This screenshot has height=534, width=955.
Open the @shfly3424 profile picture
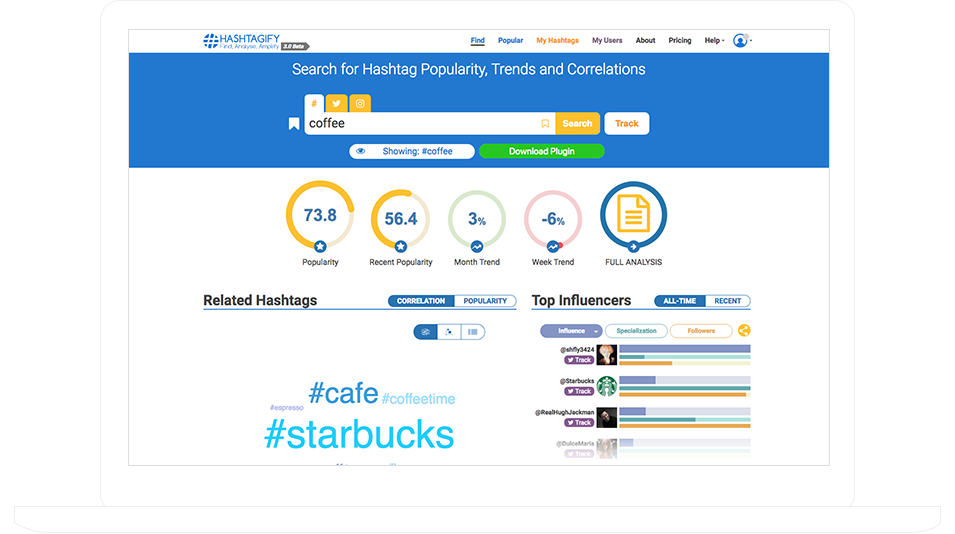pyautogui.click(x=607, y=354)
